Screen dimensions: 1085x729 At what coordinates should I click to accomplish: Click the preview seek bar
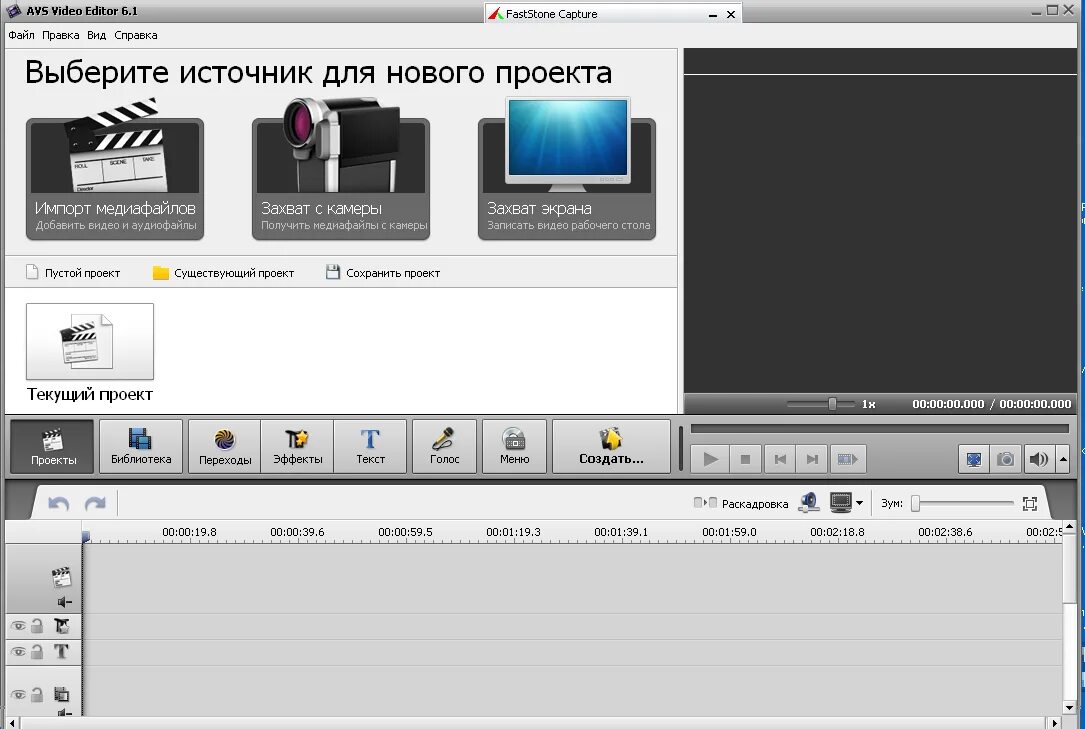pos(879,429)
